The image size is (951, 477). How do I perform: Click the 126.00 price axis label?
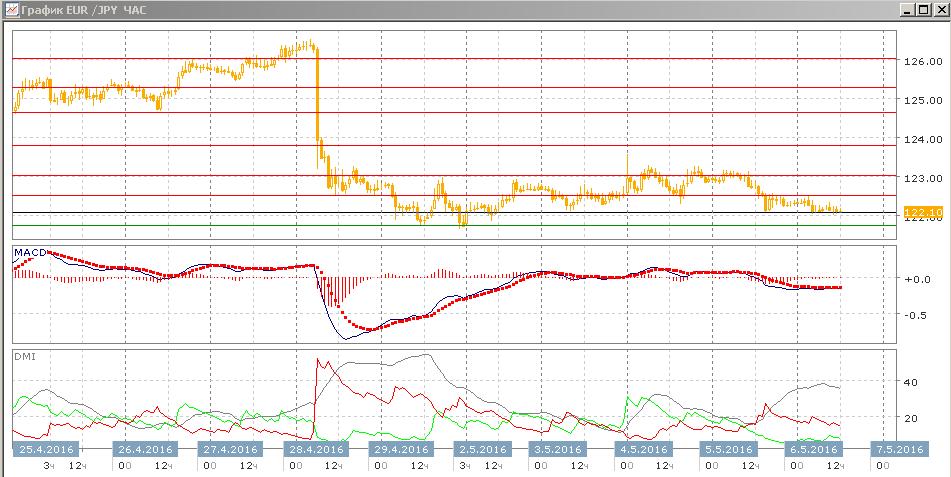pyautogui.click(x=922, y=61)
